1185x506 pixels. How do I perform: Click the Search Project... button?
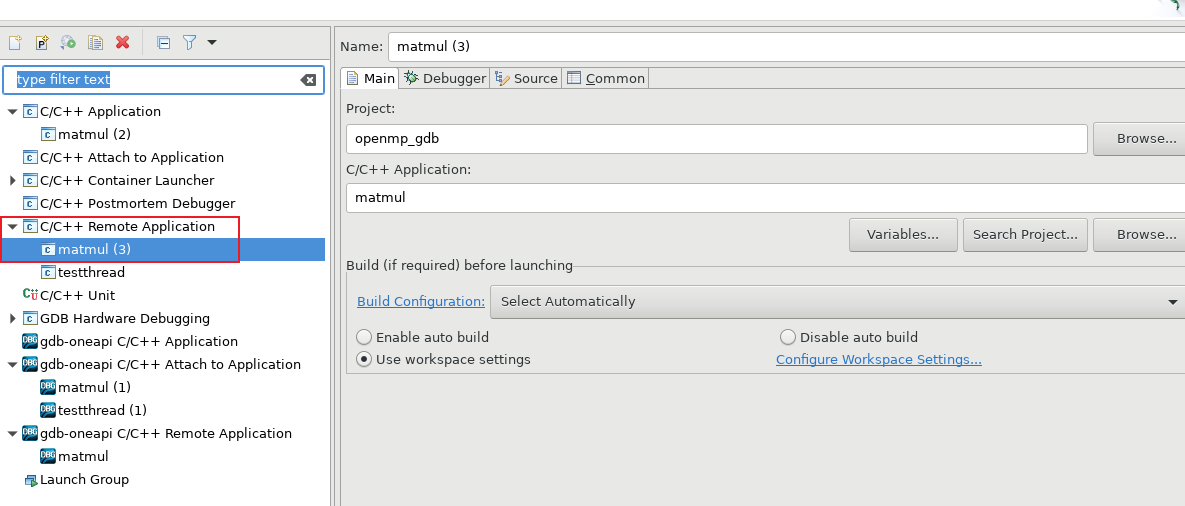coord(1025,234)
